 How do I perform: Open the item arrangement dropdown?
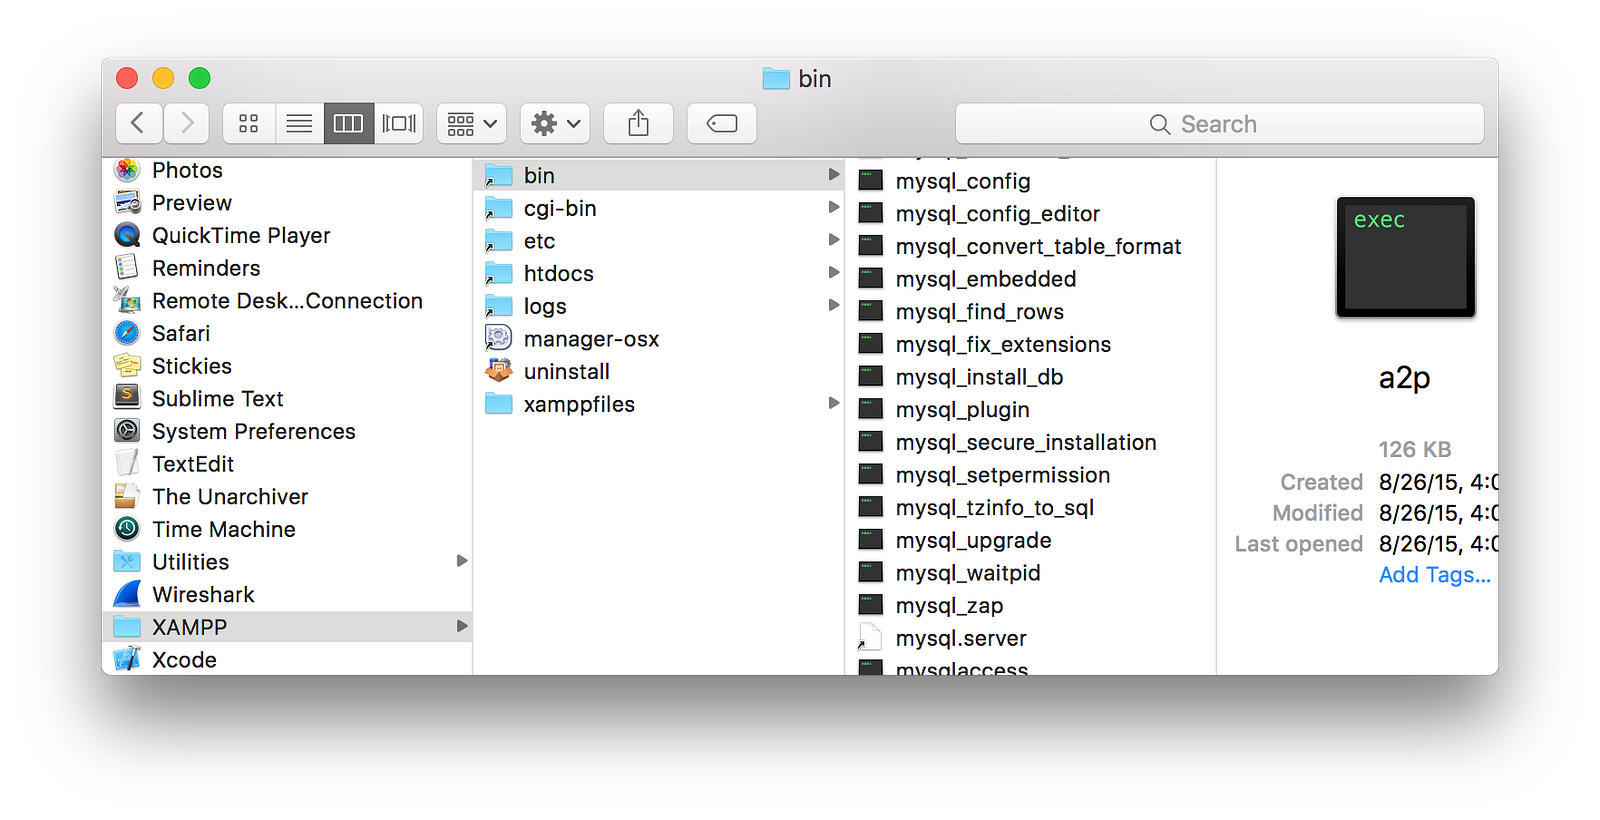coord(472,123)
